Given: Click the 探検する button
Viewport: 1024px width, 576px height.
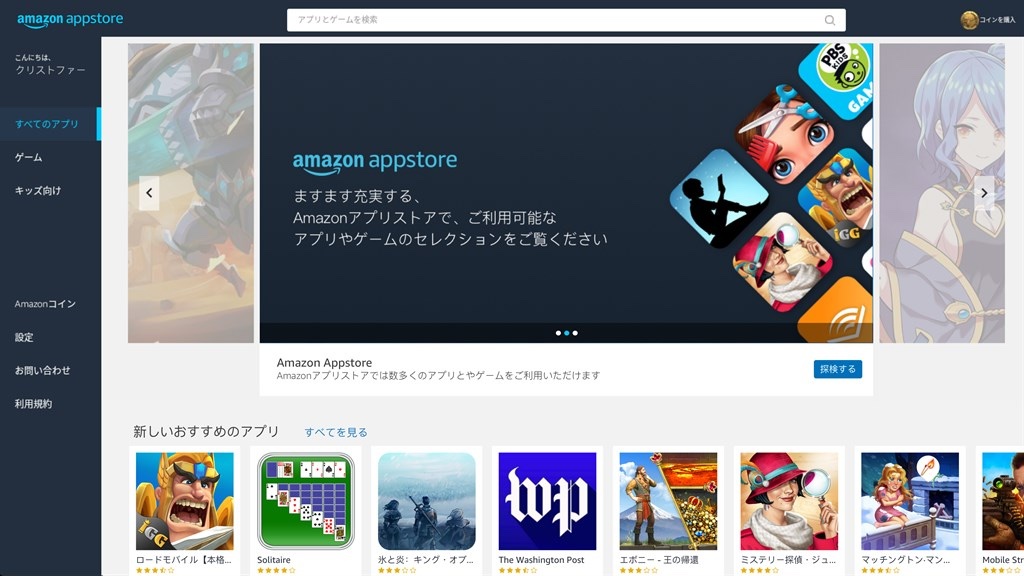Looking at the screenshot, I should [838, 369].
